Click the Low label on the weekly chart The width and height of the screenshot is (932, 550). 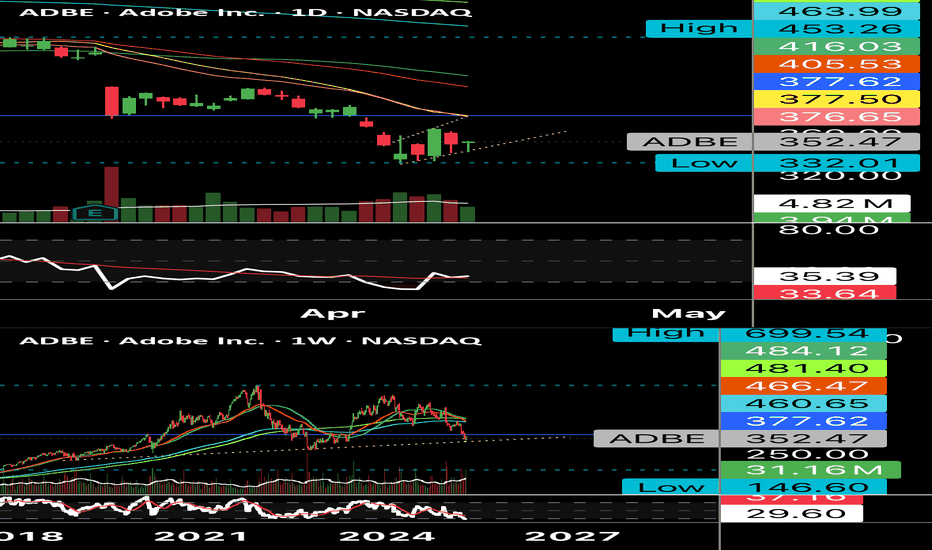pyautogui.click(x=671, y=487)
